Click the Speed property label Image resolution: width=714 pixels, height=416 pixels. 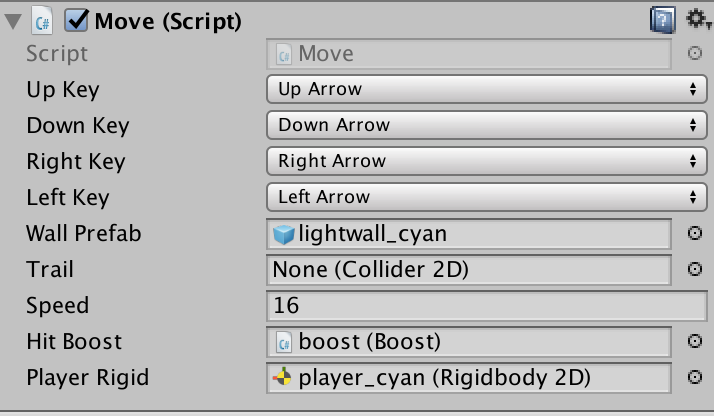(x=58, y=306)
